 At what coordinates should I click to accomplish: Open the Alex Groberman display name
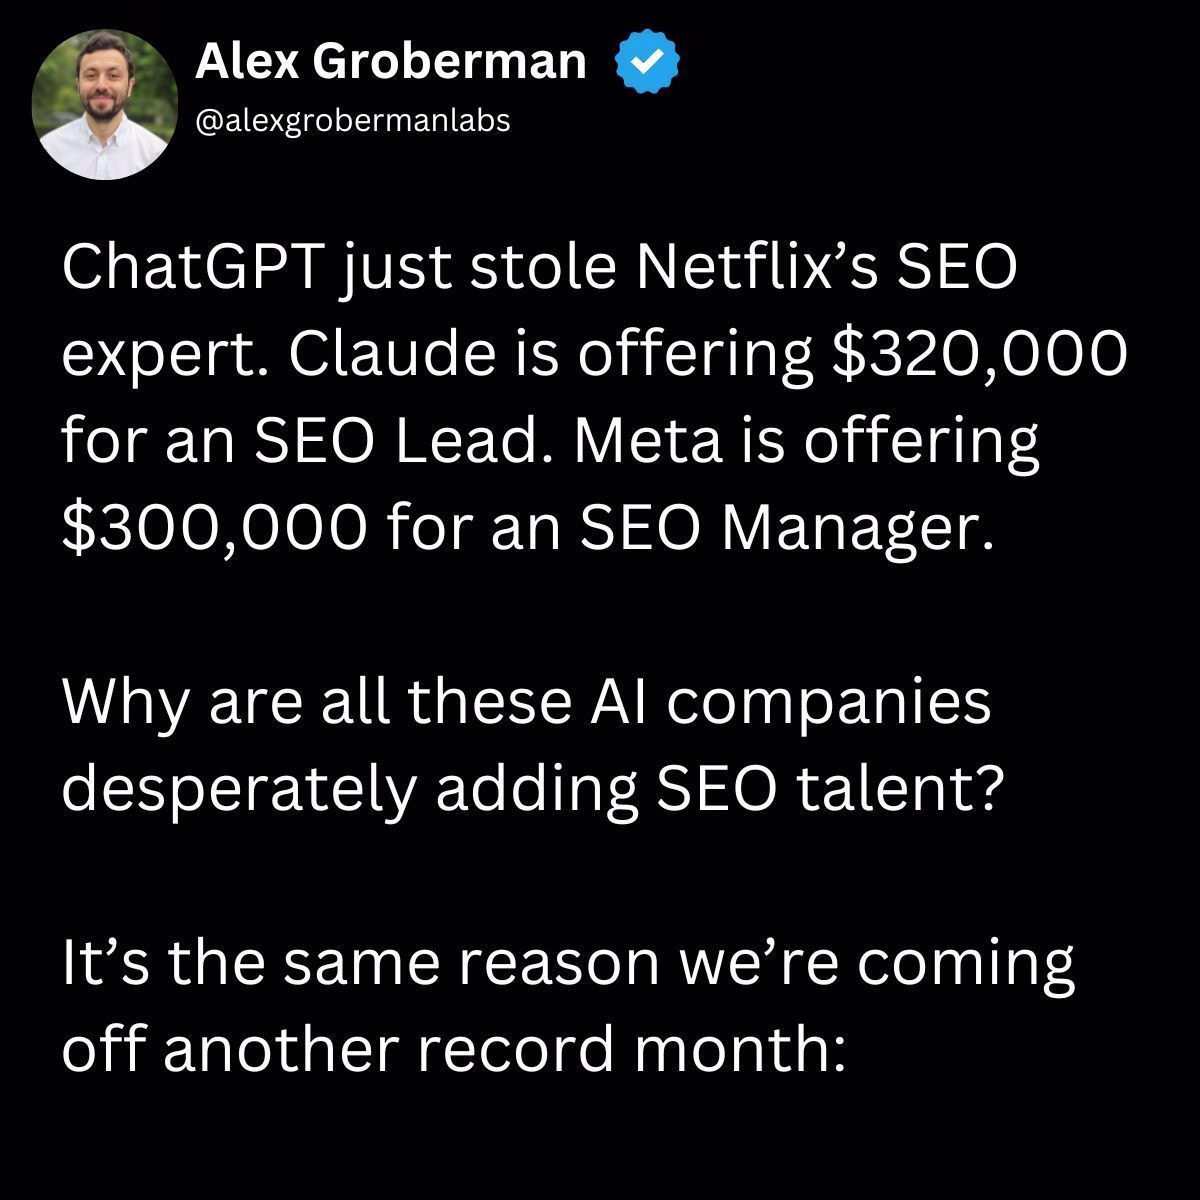(390, 62)
